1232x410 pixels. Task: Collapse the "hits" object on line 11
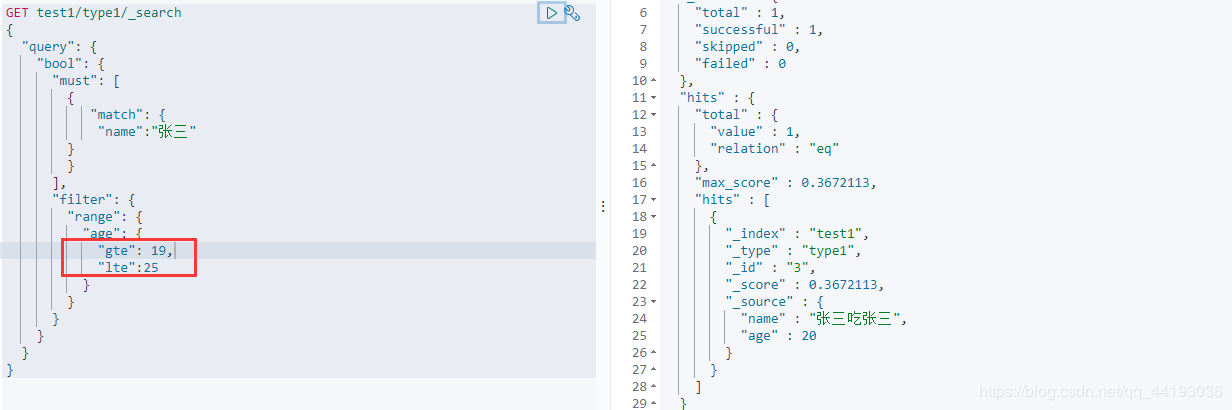(x=654, y=97)
